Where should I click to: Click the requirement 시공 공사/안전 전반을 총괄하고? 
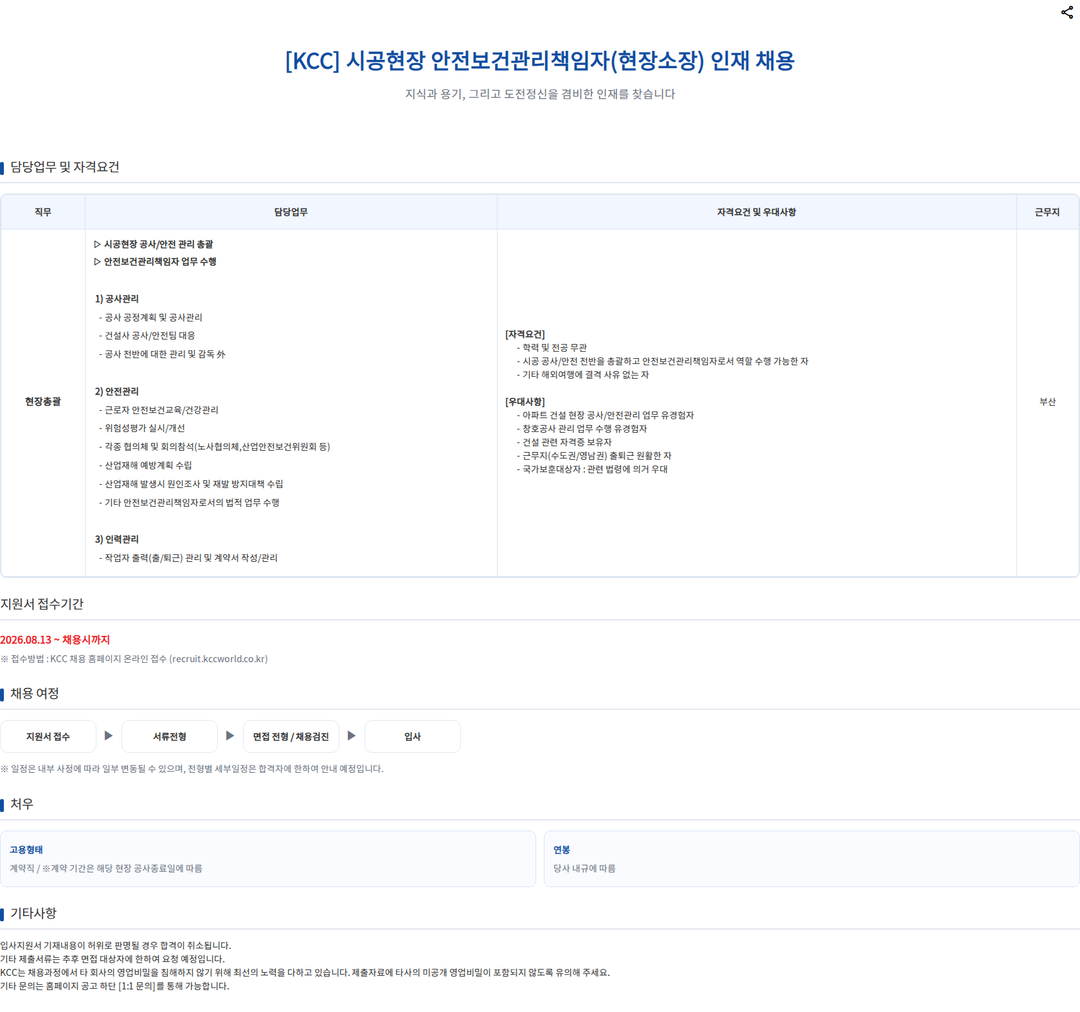662,361
